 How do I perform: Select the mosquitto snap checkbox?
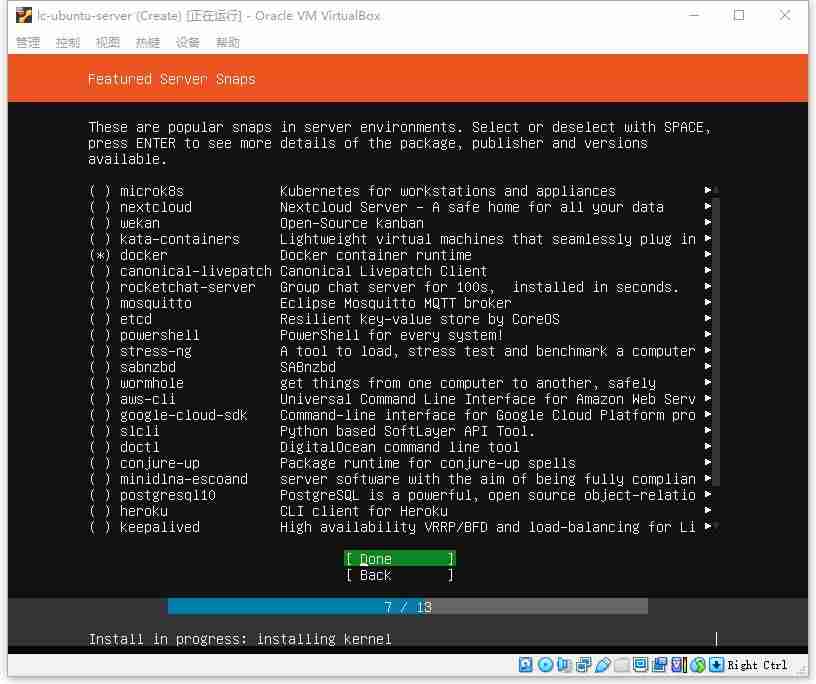coord(100,303)
